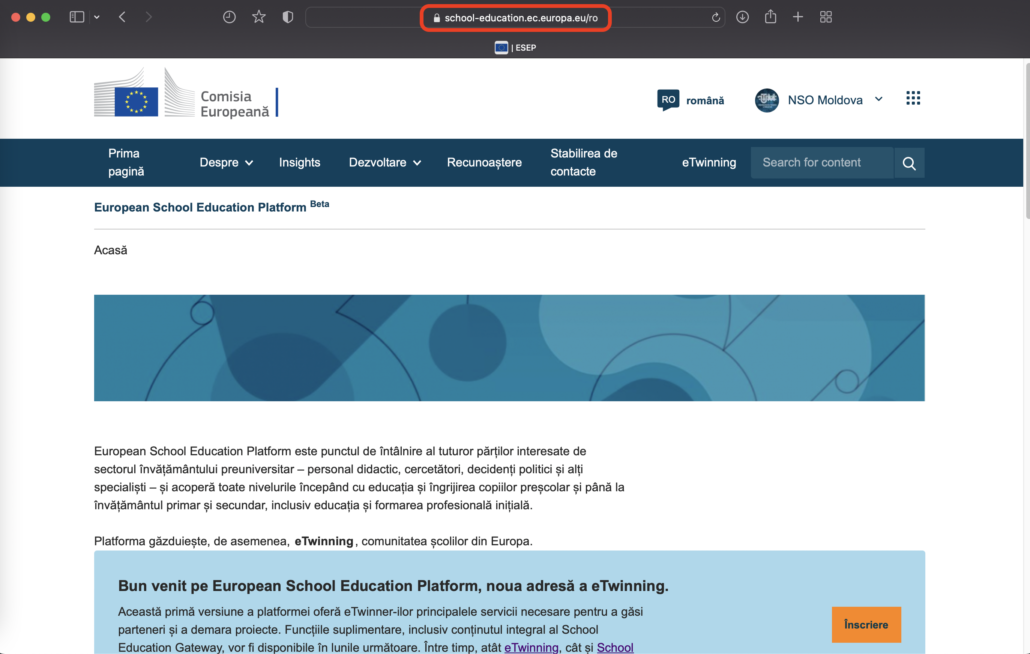This screenshot has height=654, width=1030.
Task: Open the Insights menu item
Action: pyautogui.click(x=300, y=162)
